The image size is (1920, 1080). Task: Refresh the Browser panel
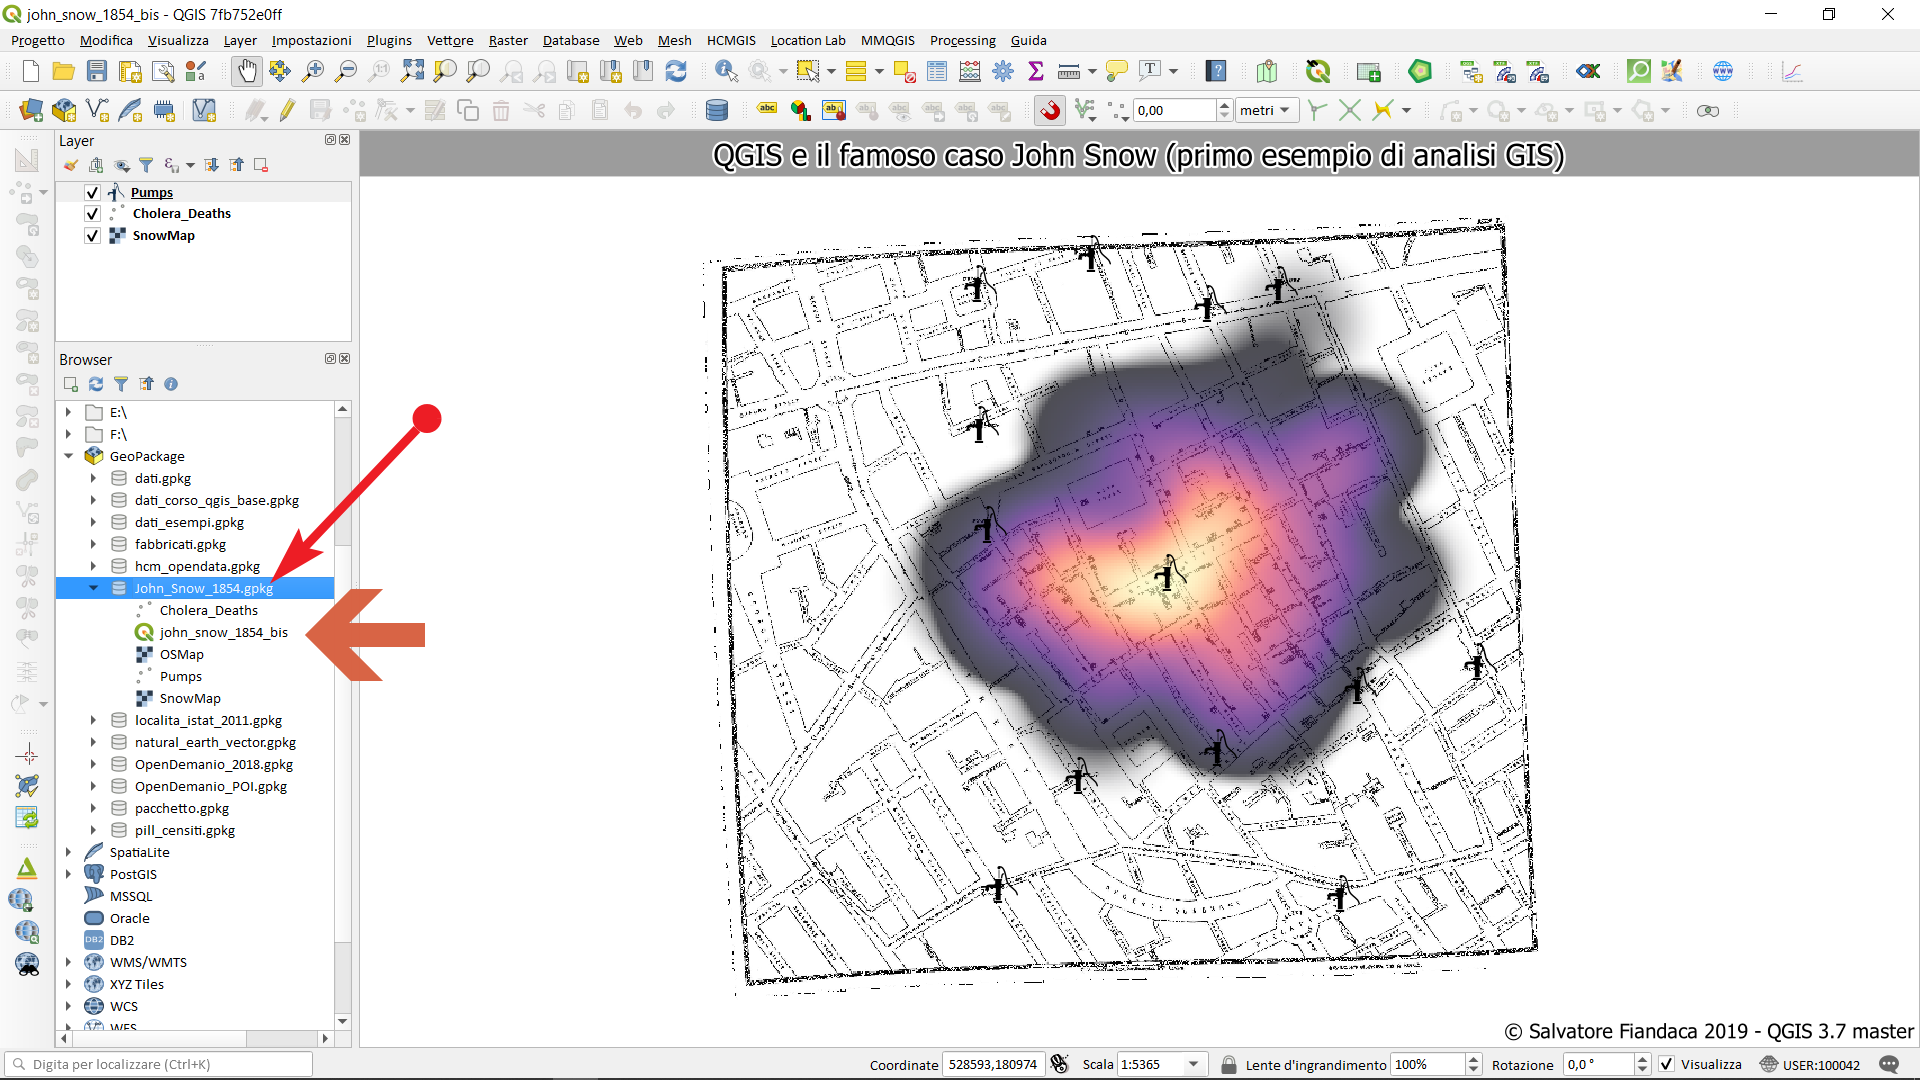[96, 384]
